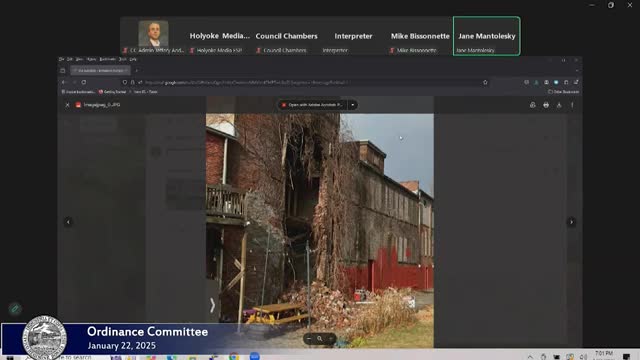Close the Drive image preview
This screenshot has width=640, height=360.
(x=67, y=105)
